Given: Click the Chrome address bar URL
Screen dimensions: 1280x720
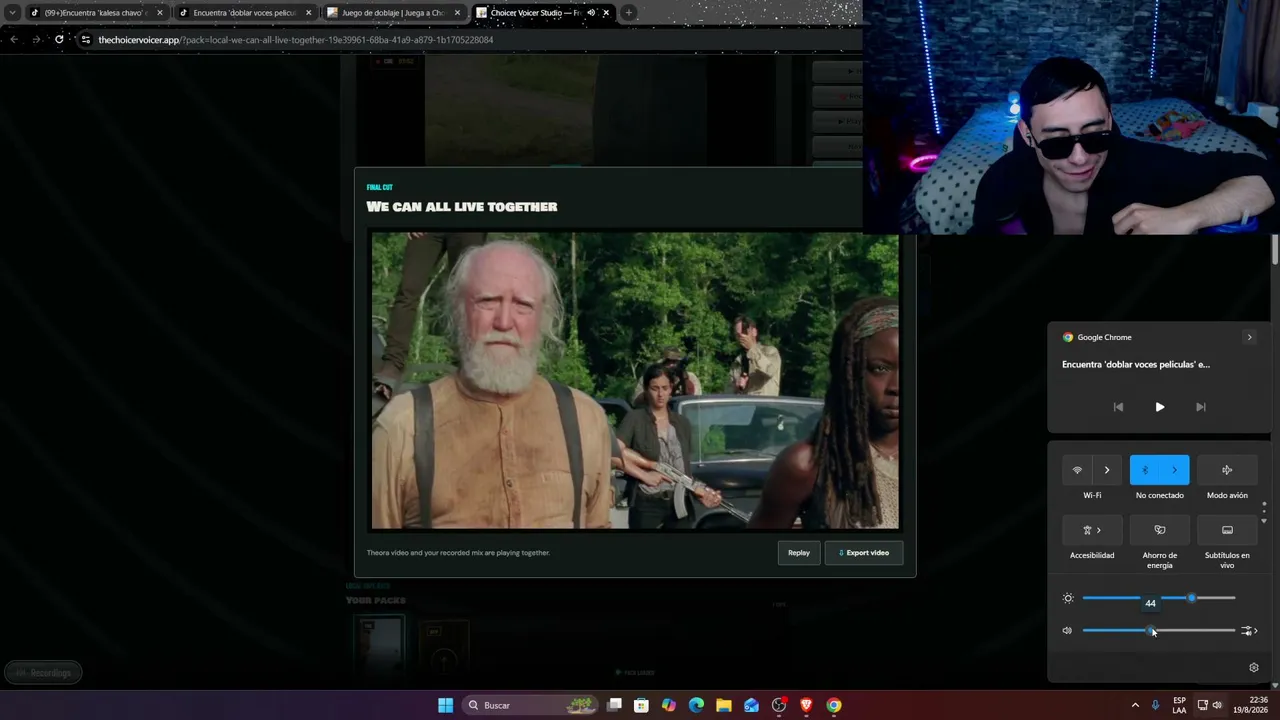Looking at the screenshot, I should tap(296, 40).
